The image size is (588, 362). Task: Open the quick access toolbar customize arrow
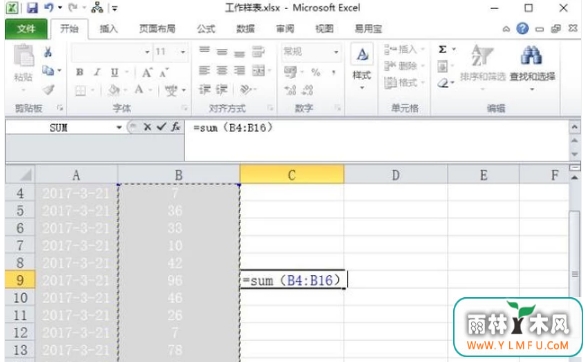115,8
